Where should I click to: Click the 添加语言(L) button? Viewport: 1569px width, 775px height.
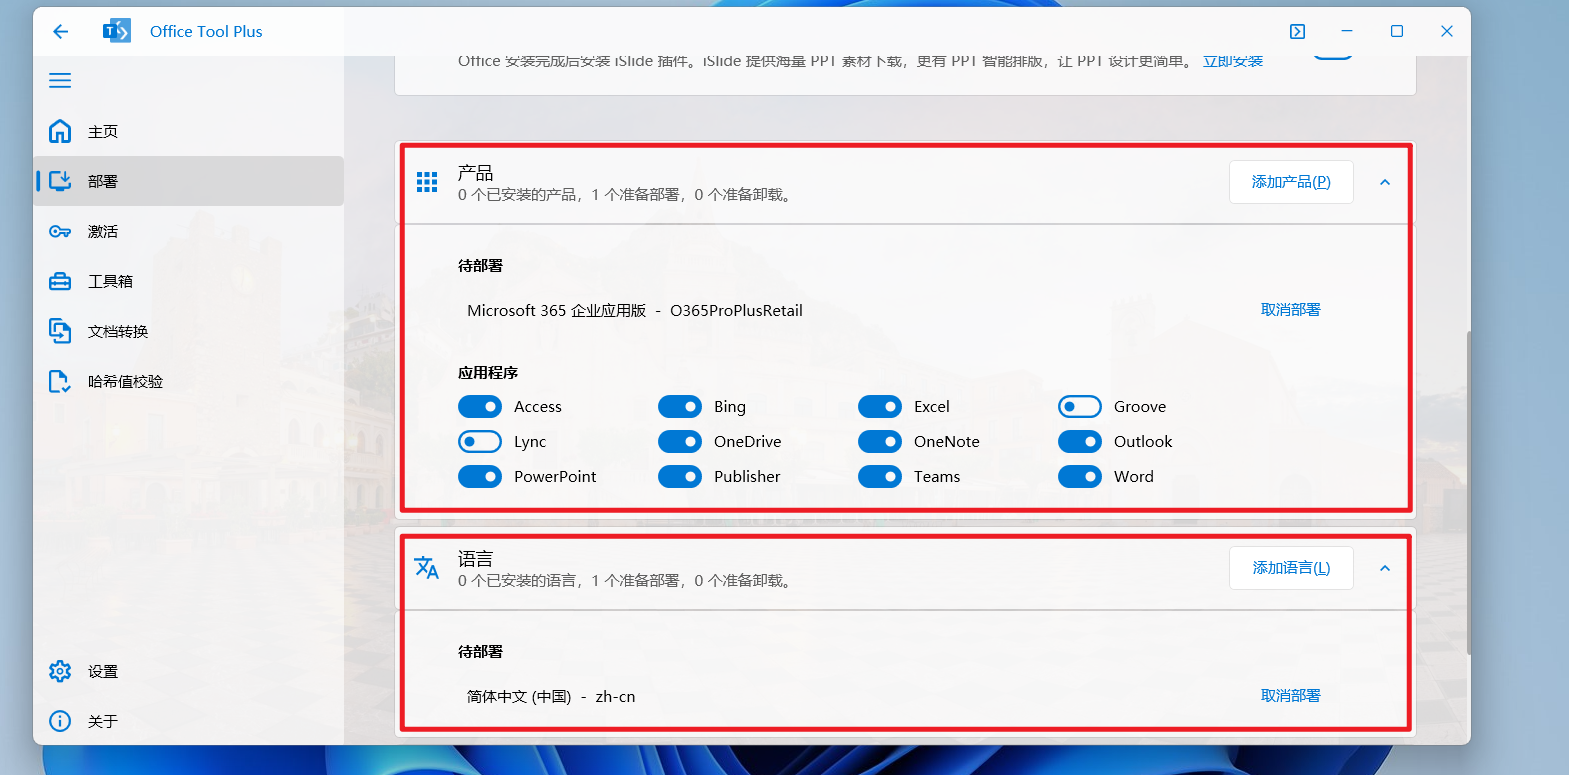[1291, 568]
